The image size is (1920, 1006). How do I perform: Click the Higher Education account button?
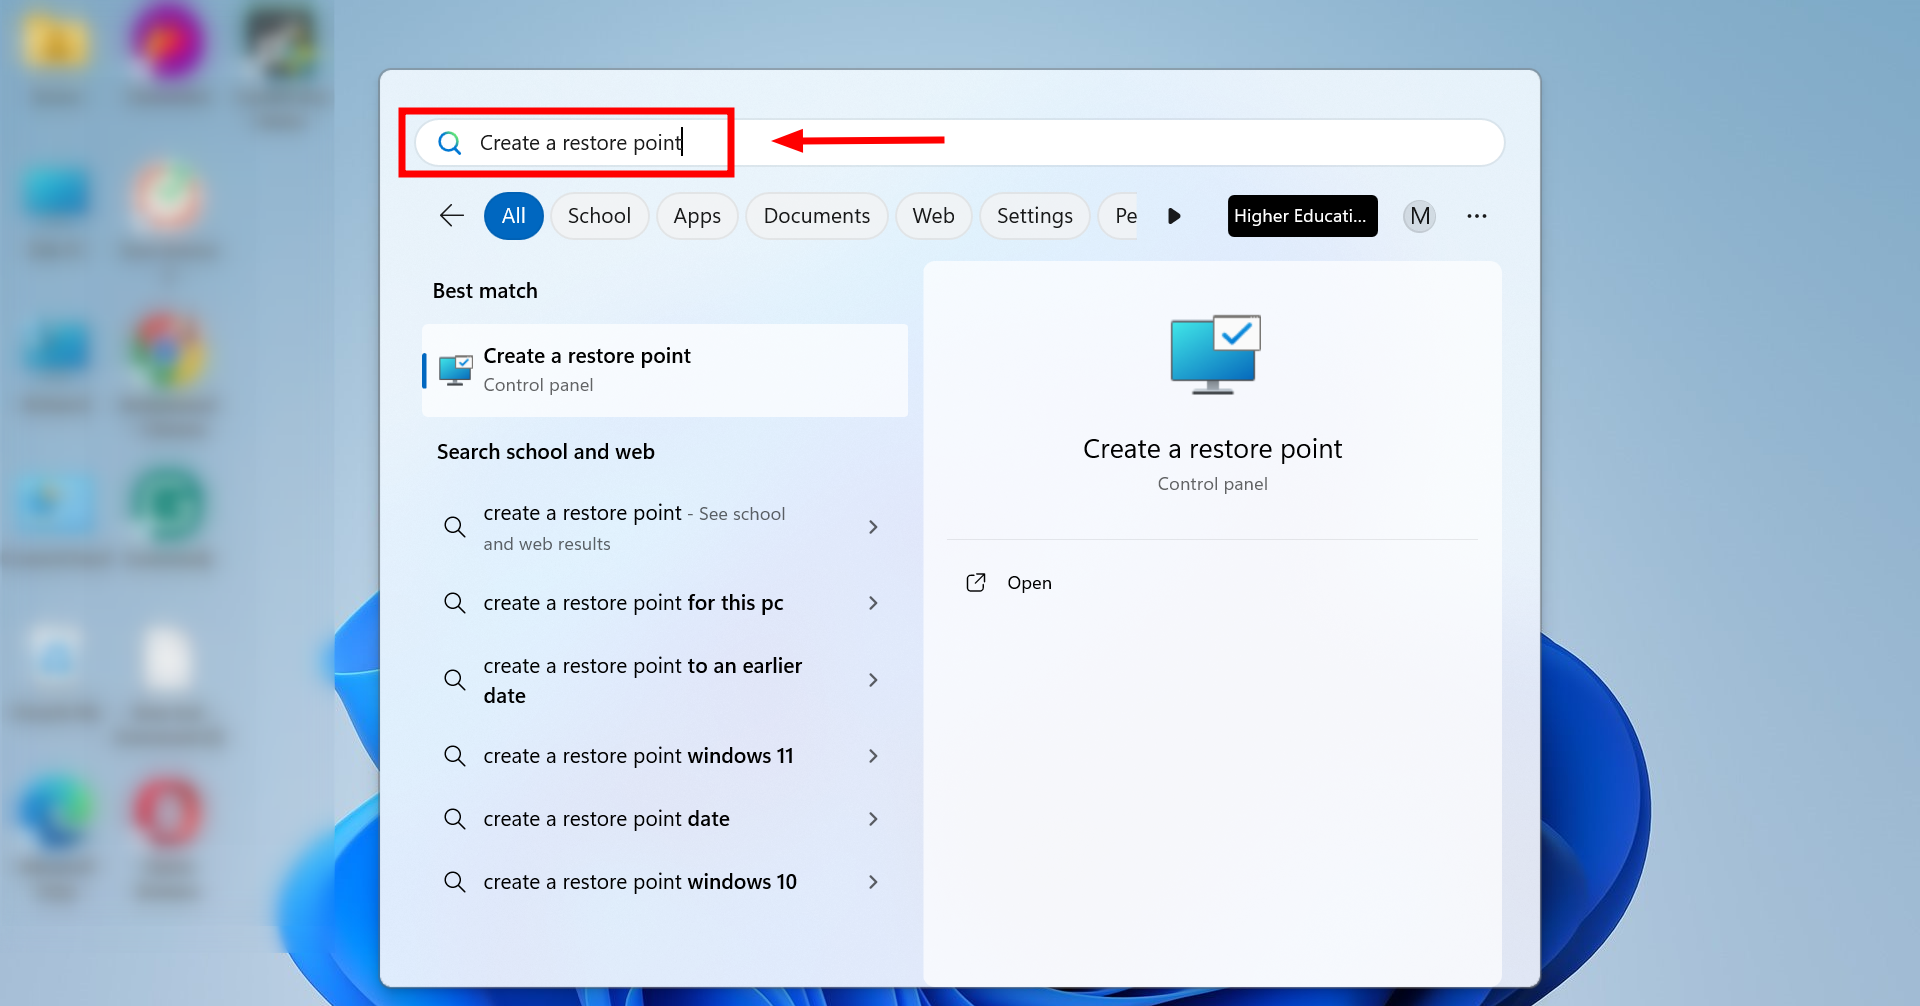tap(1302, 215)
